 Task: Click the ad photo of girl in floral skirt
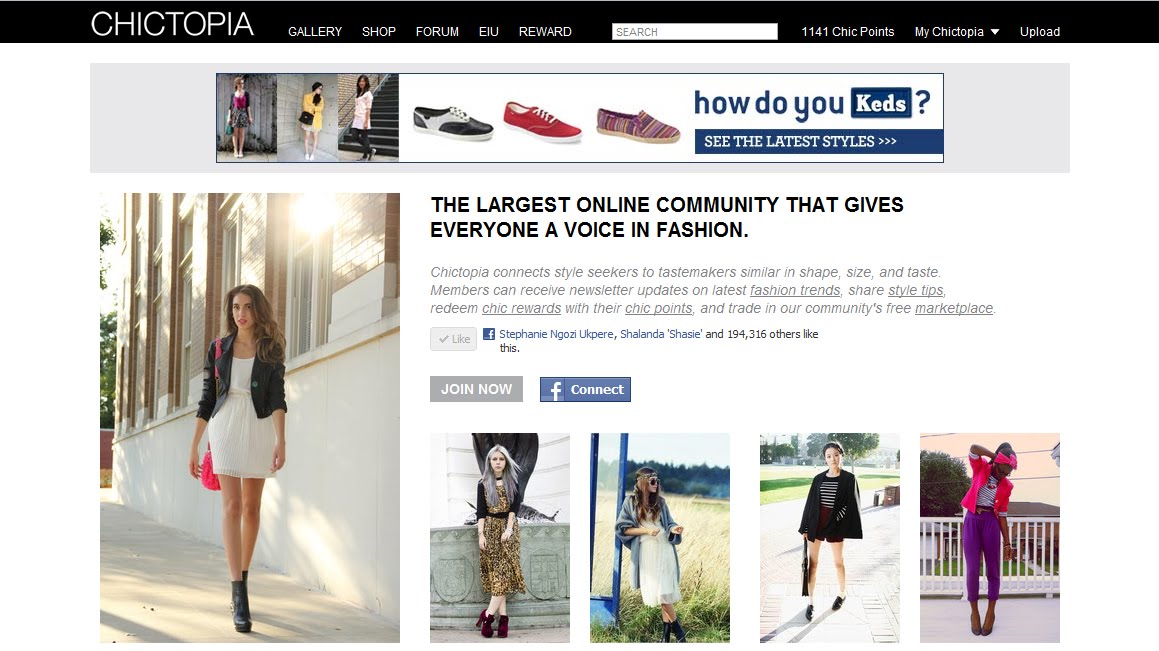(x=247, y=117)
